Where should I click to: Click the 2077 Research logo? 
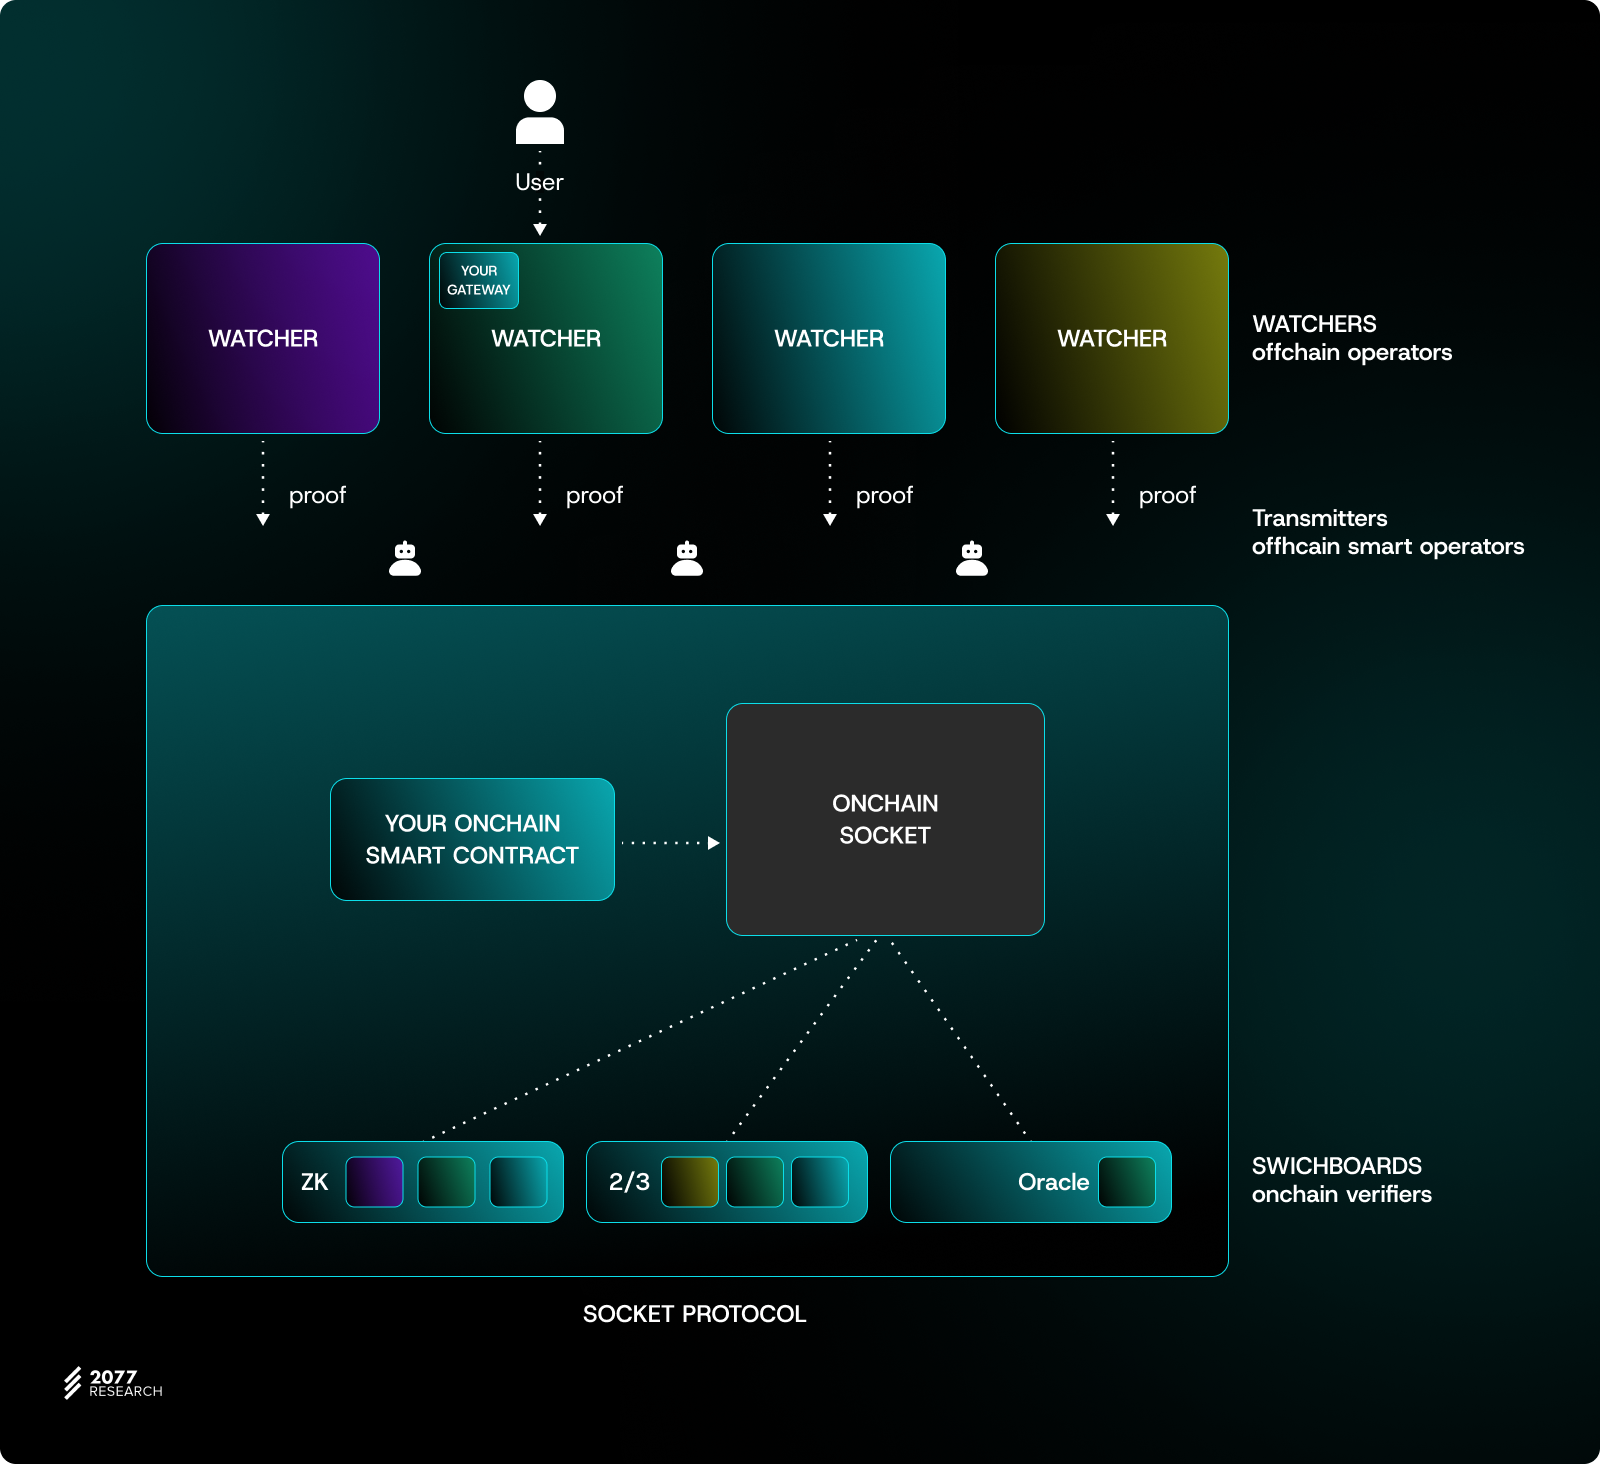click(113, 1383)
